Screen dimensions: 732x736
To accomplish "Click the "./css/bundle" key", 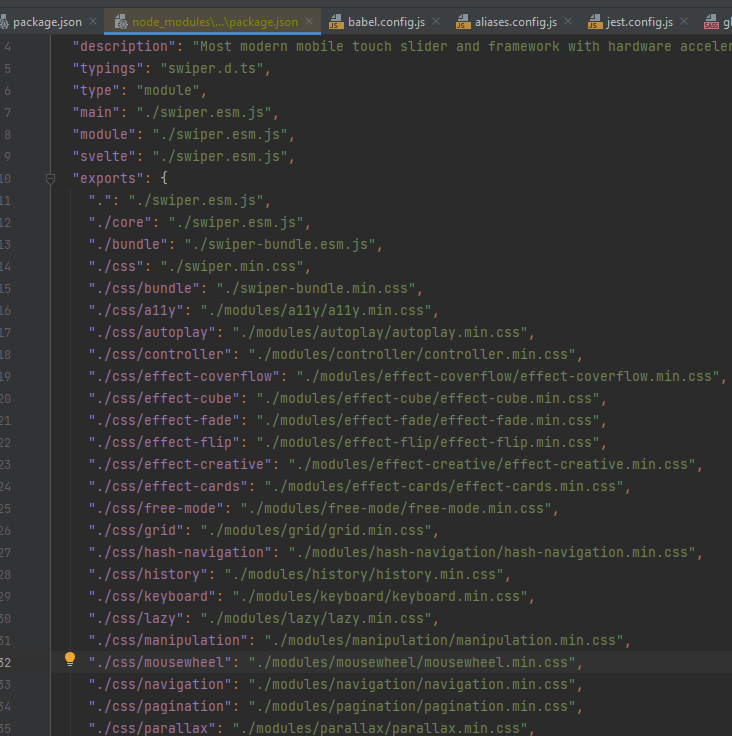I will (x=144, y=289).
